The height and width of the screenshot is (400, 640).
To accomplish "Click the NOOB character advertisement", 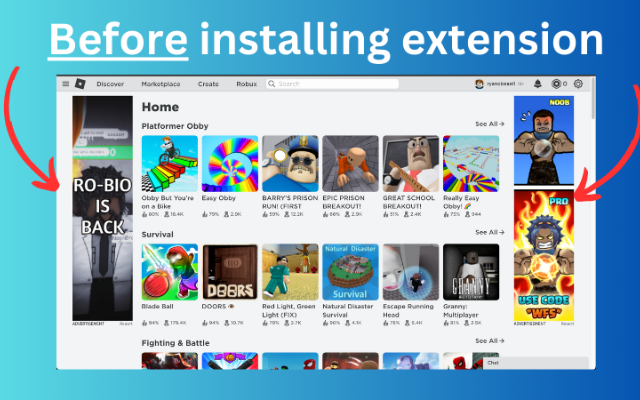I will point(544,140).
